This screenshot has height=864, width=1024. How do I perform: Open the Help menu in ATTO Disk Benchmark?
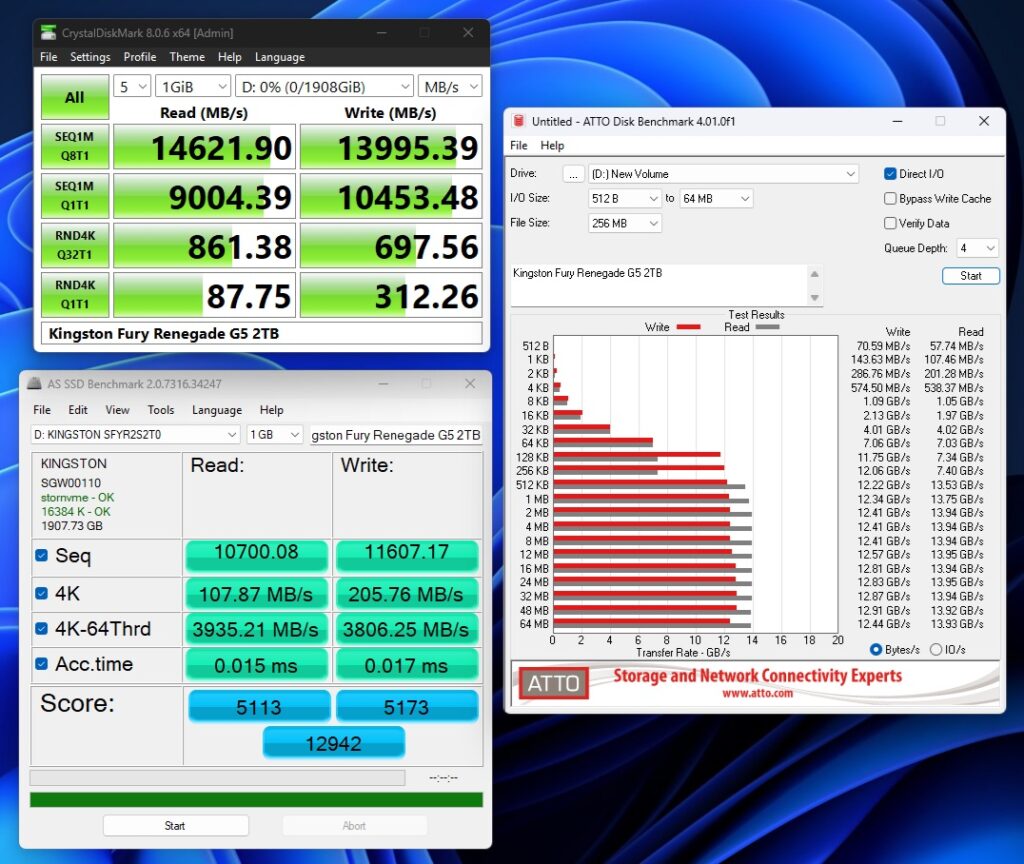click(x=552, y=146)
